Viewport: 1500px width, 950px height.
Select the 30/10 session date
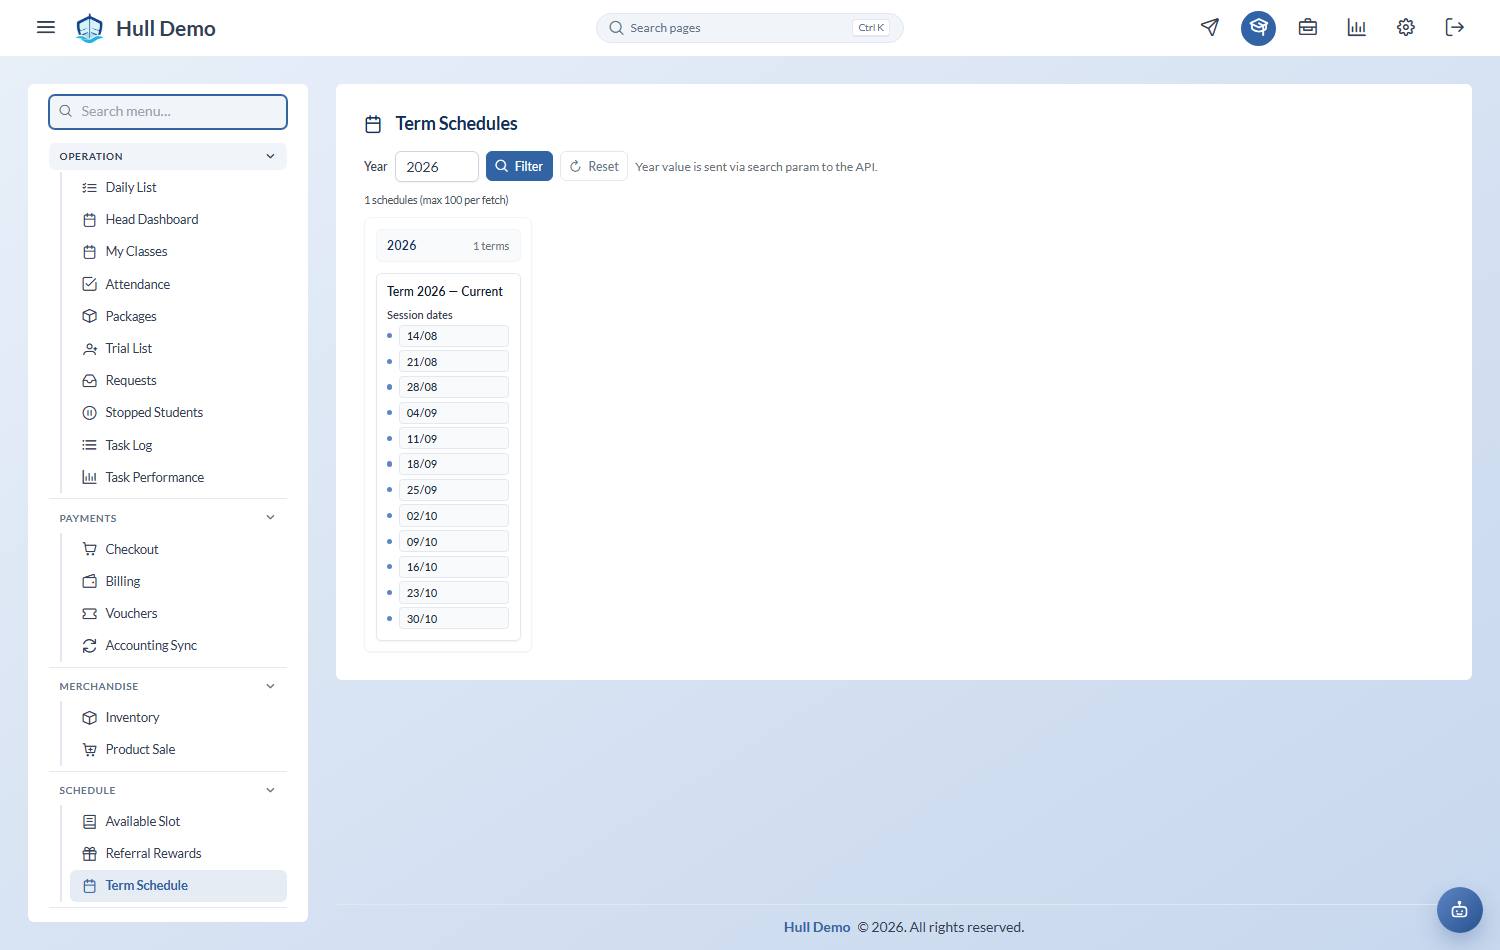pos(453,619)
